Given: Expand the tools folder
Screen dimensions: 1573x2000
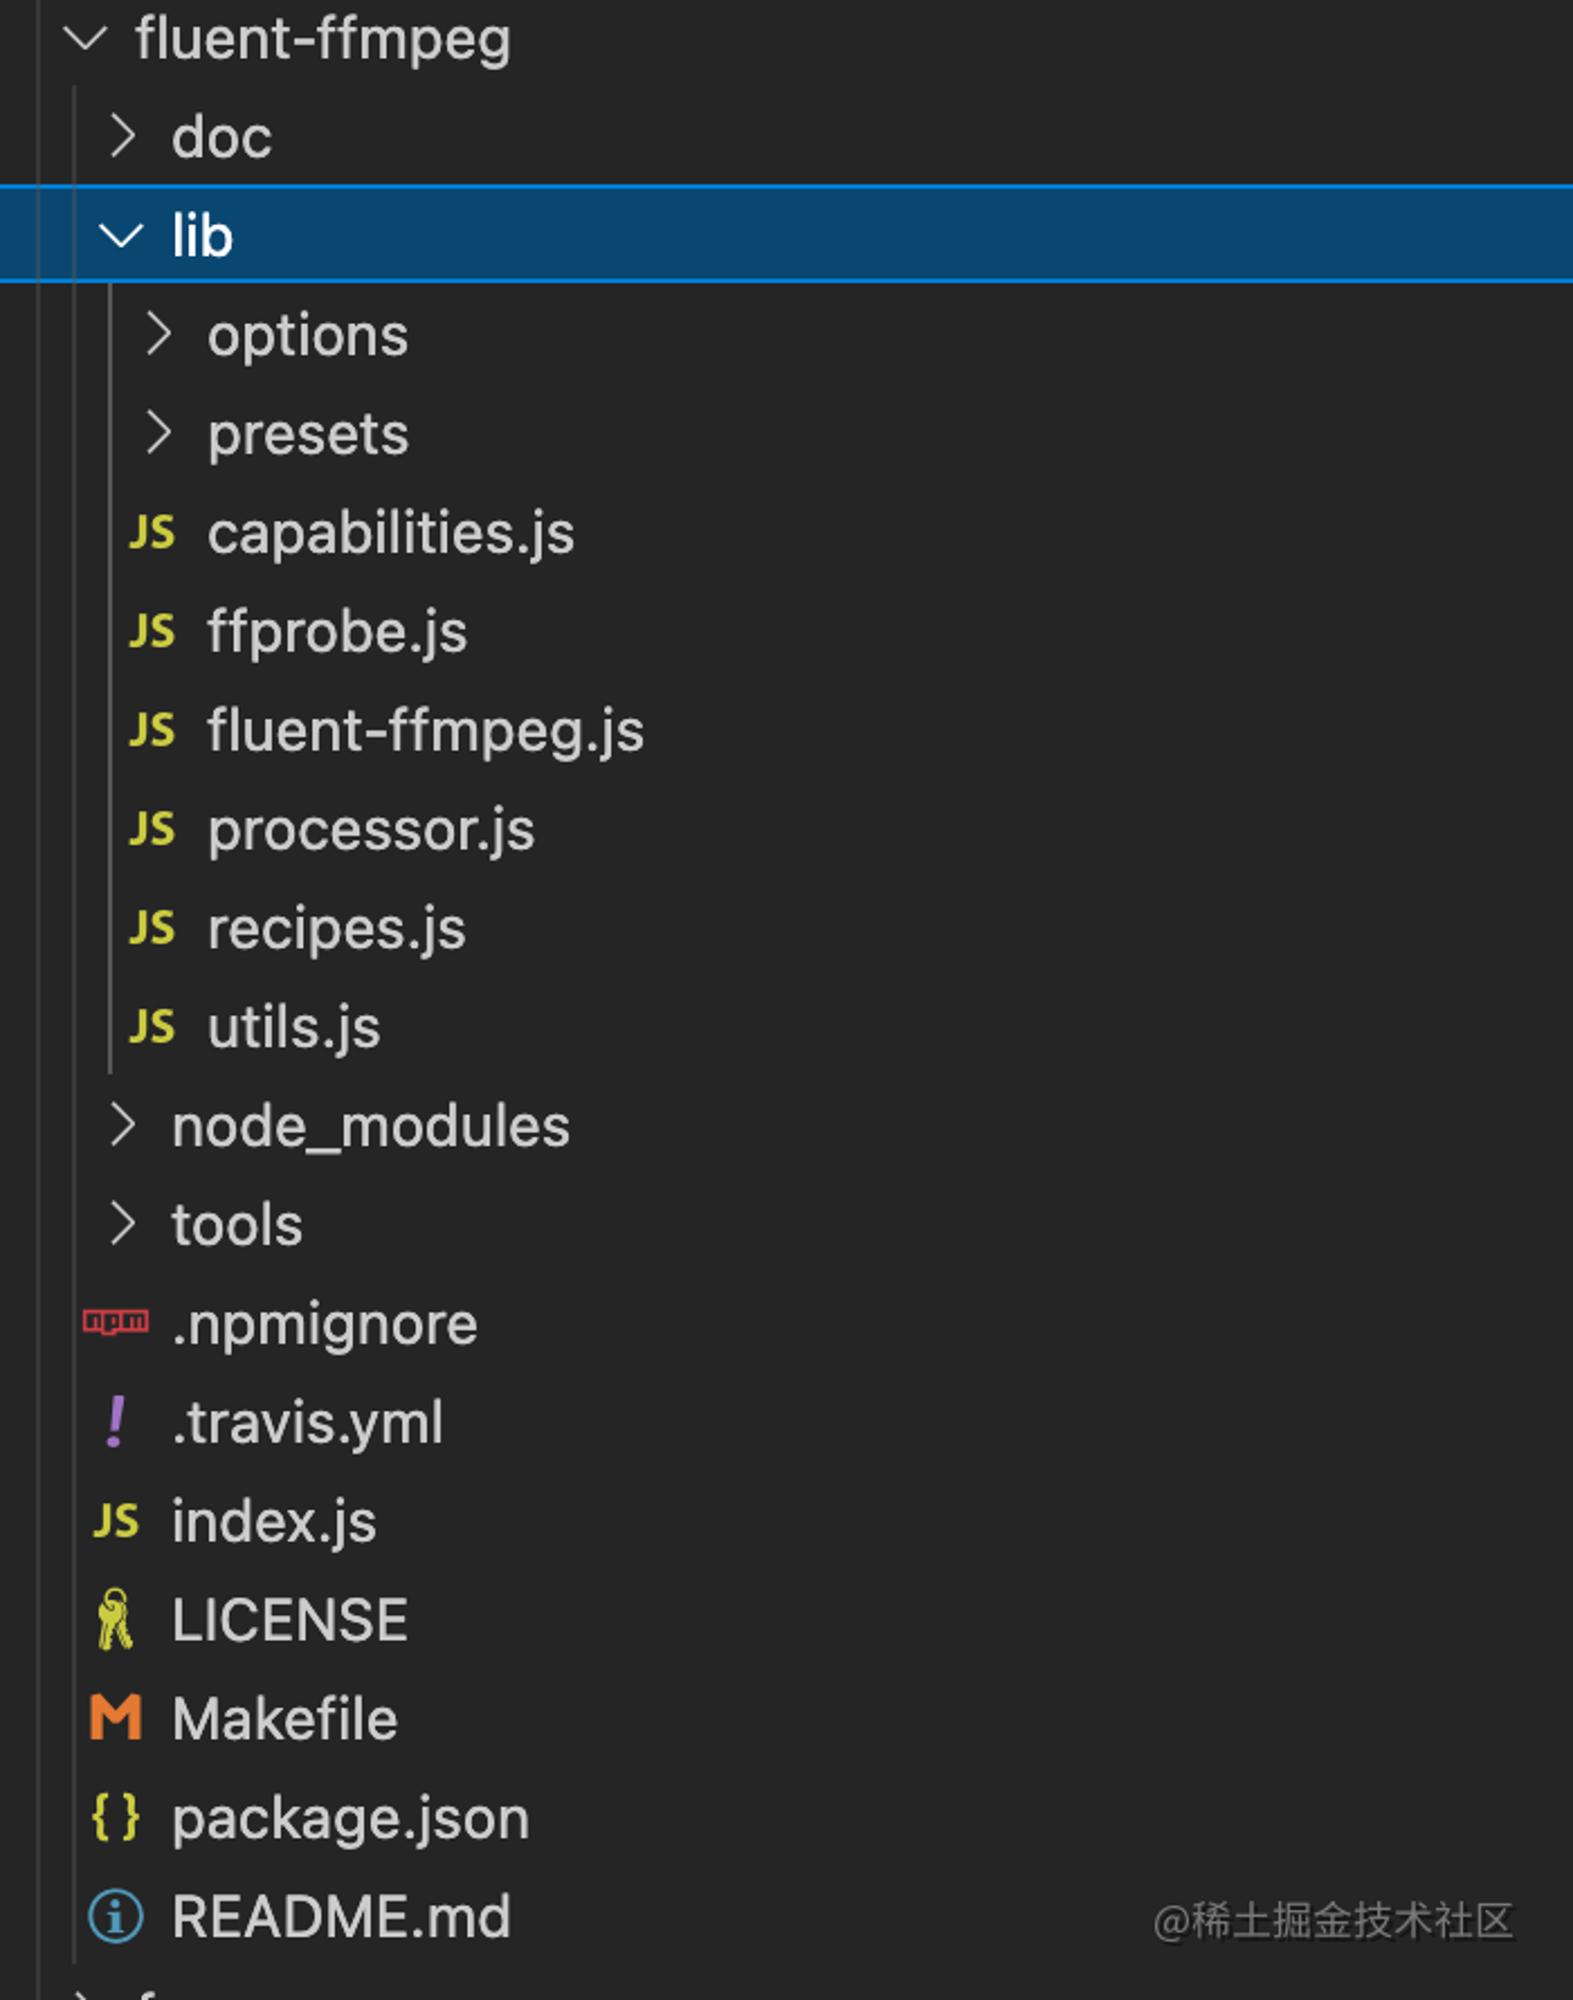Looking at the screenshot, I should tap(122, 1224).
